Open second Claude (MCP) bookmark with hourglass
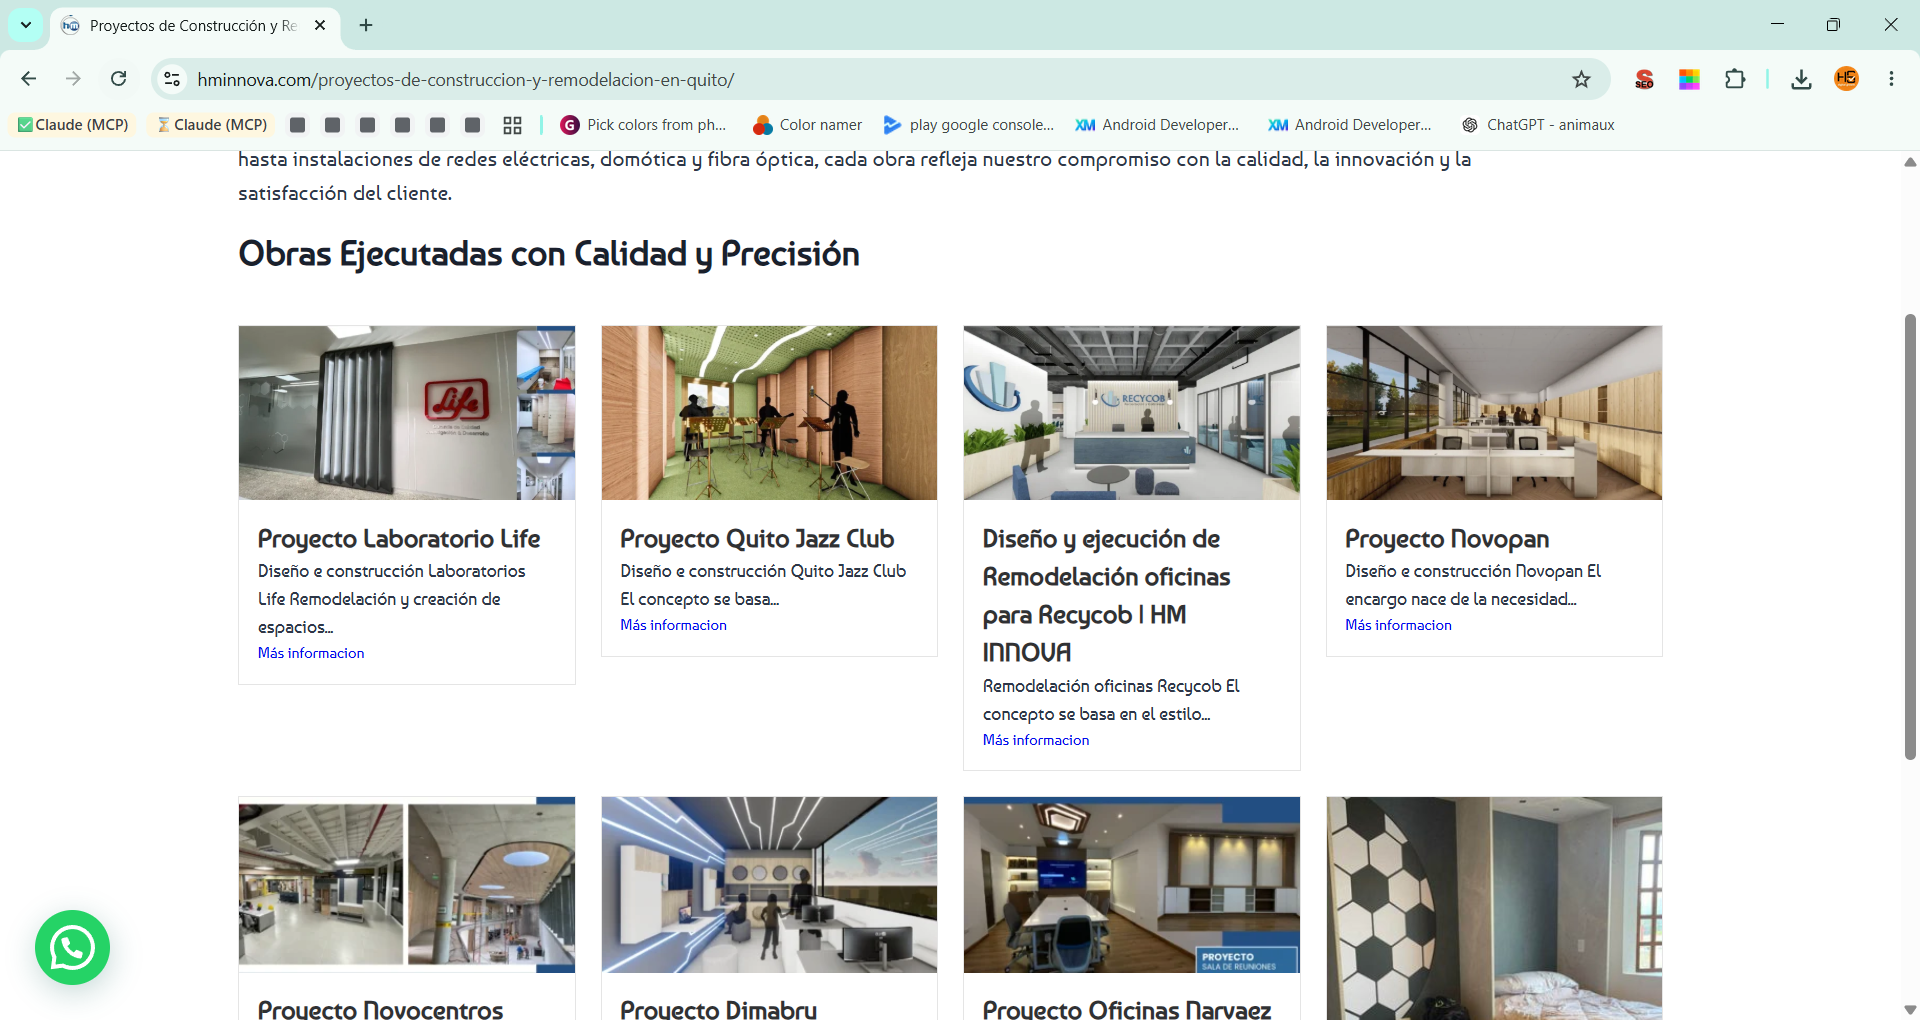Screen dimensions: 1920x1020 click(x=213, y=125)
